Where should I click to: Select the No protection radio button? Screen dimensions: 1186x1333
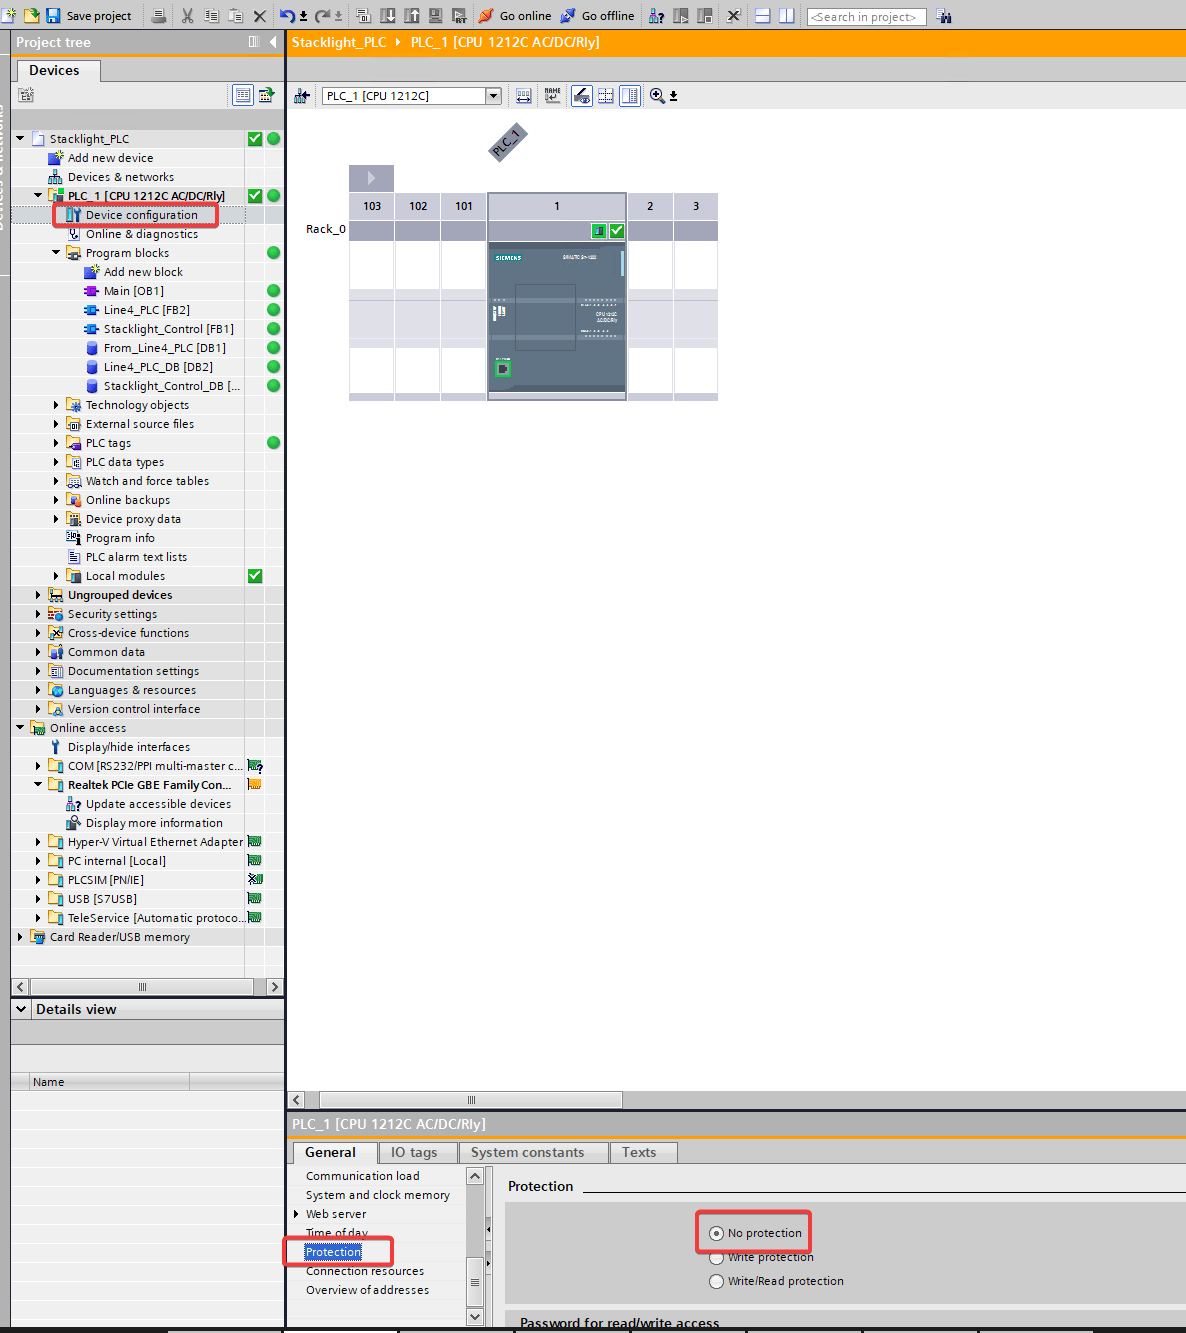716,1233
